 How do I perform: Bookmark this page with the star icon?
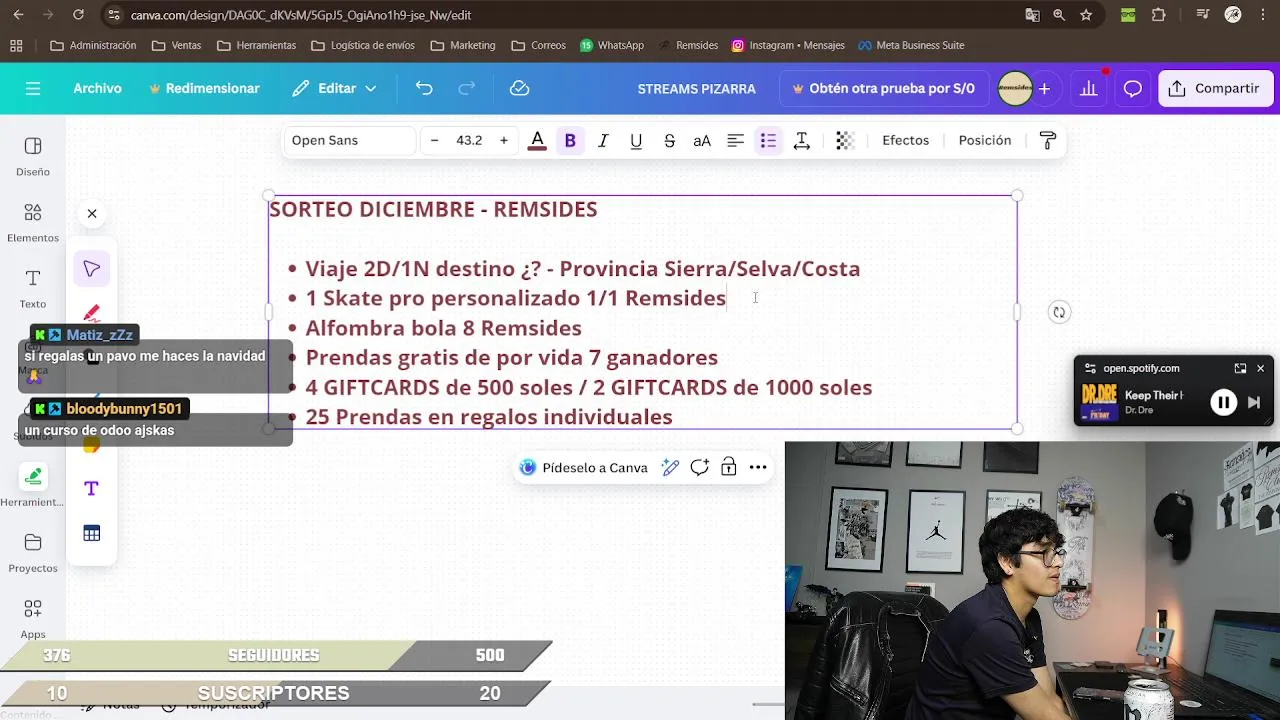[x=1086, y=15]
